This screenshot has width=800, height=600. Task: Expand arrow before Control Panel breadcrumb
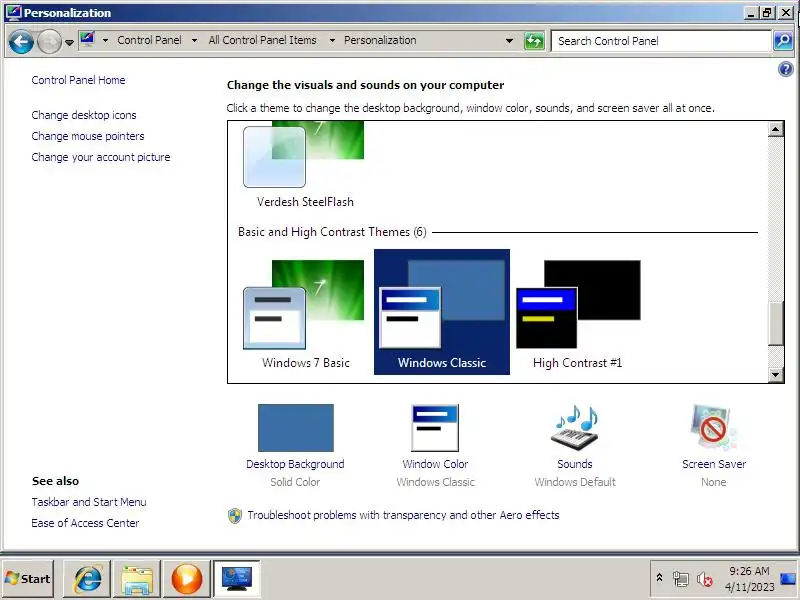tap(105, 40)
